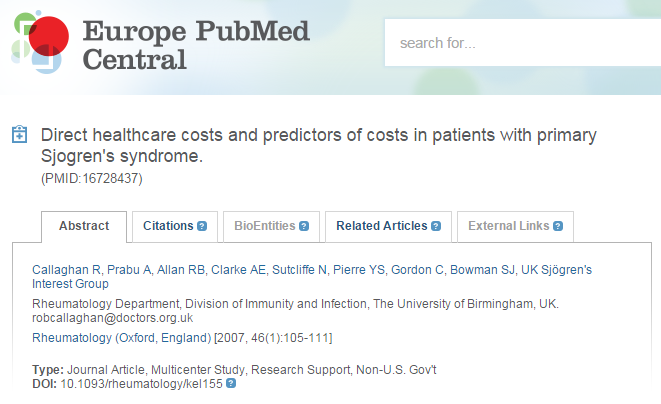The width and height of the screenshot is (661, 404).
Task: Open help icon next to External Links
Action: tap(558, 226)
